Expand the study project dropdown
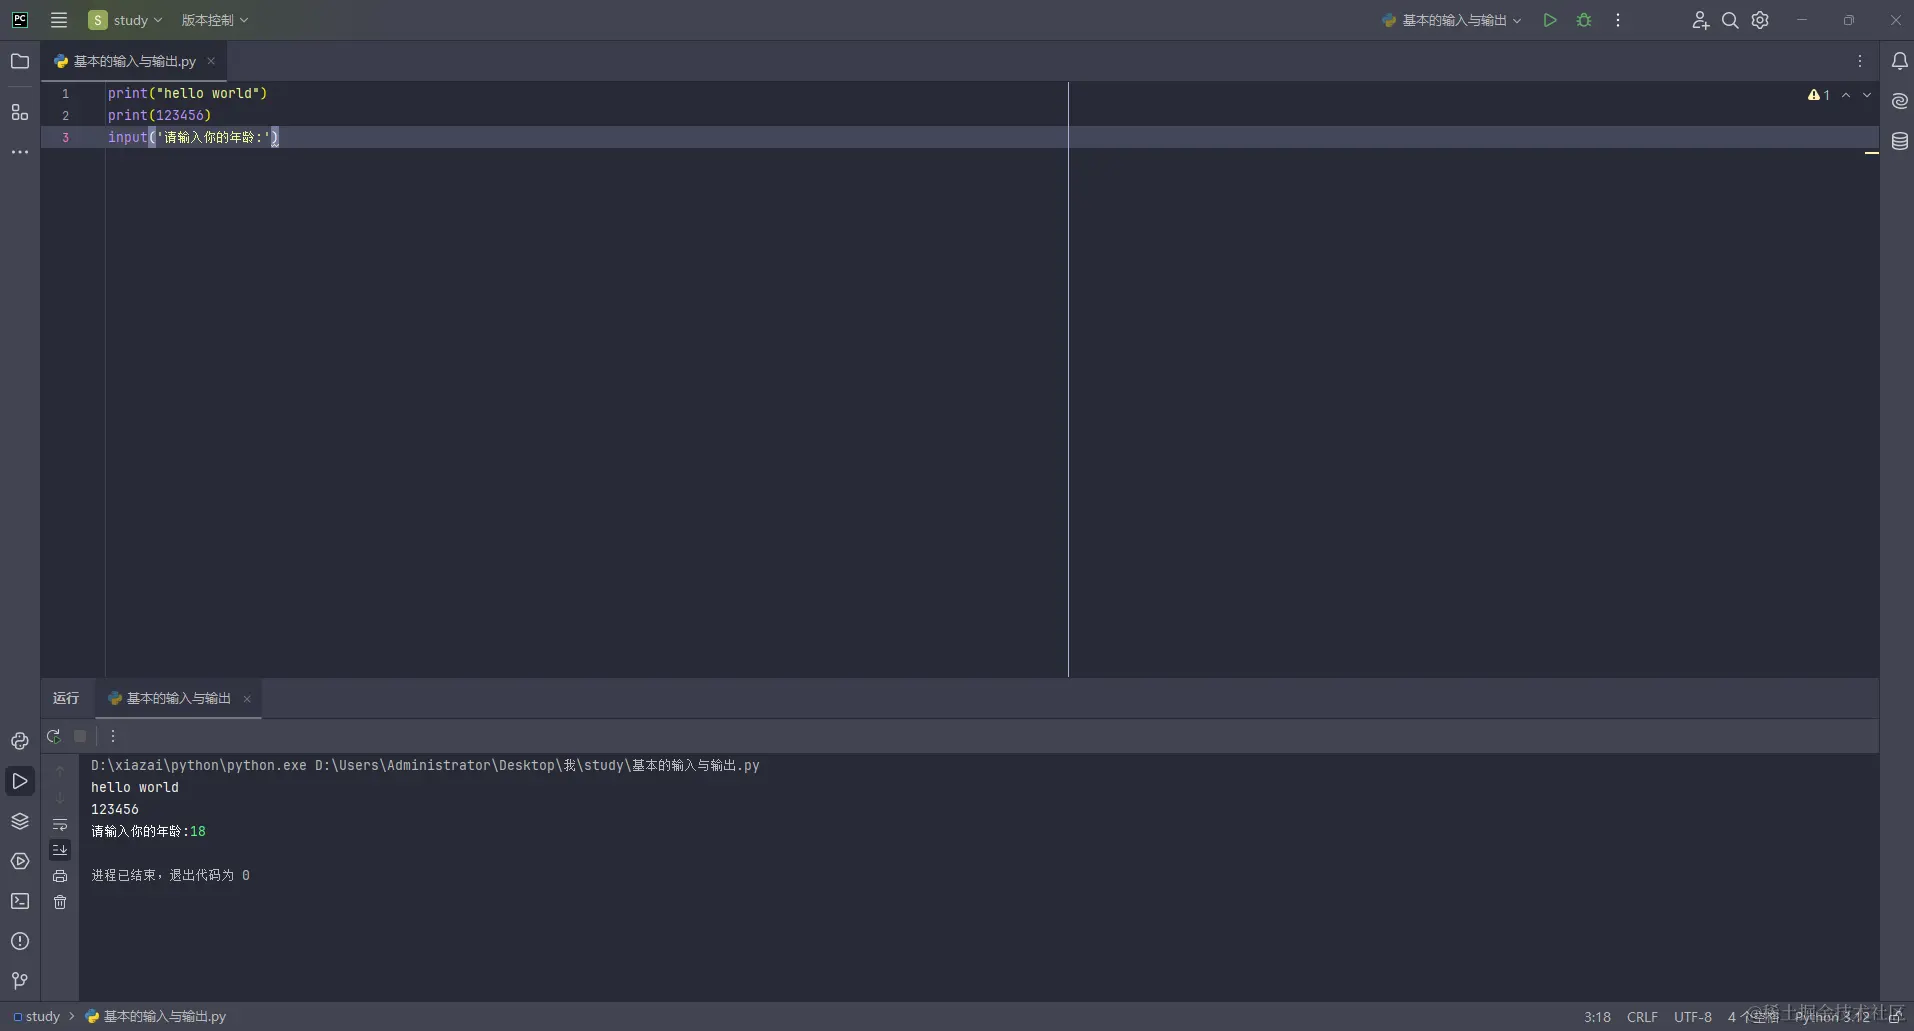The width and height of the screenshot is (1914, 1031). pyautogui.click(x=126, y=20)
